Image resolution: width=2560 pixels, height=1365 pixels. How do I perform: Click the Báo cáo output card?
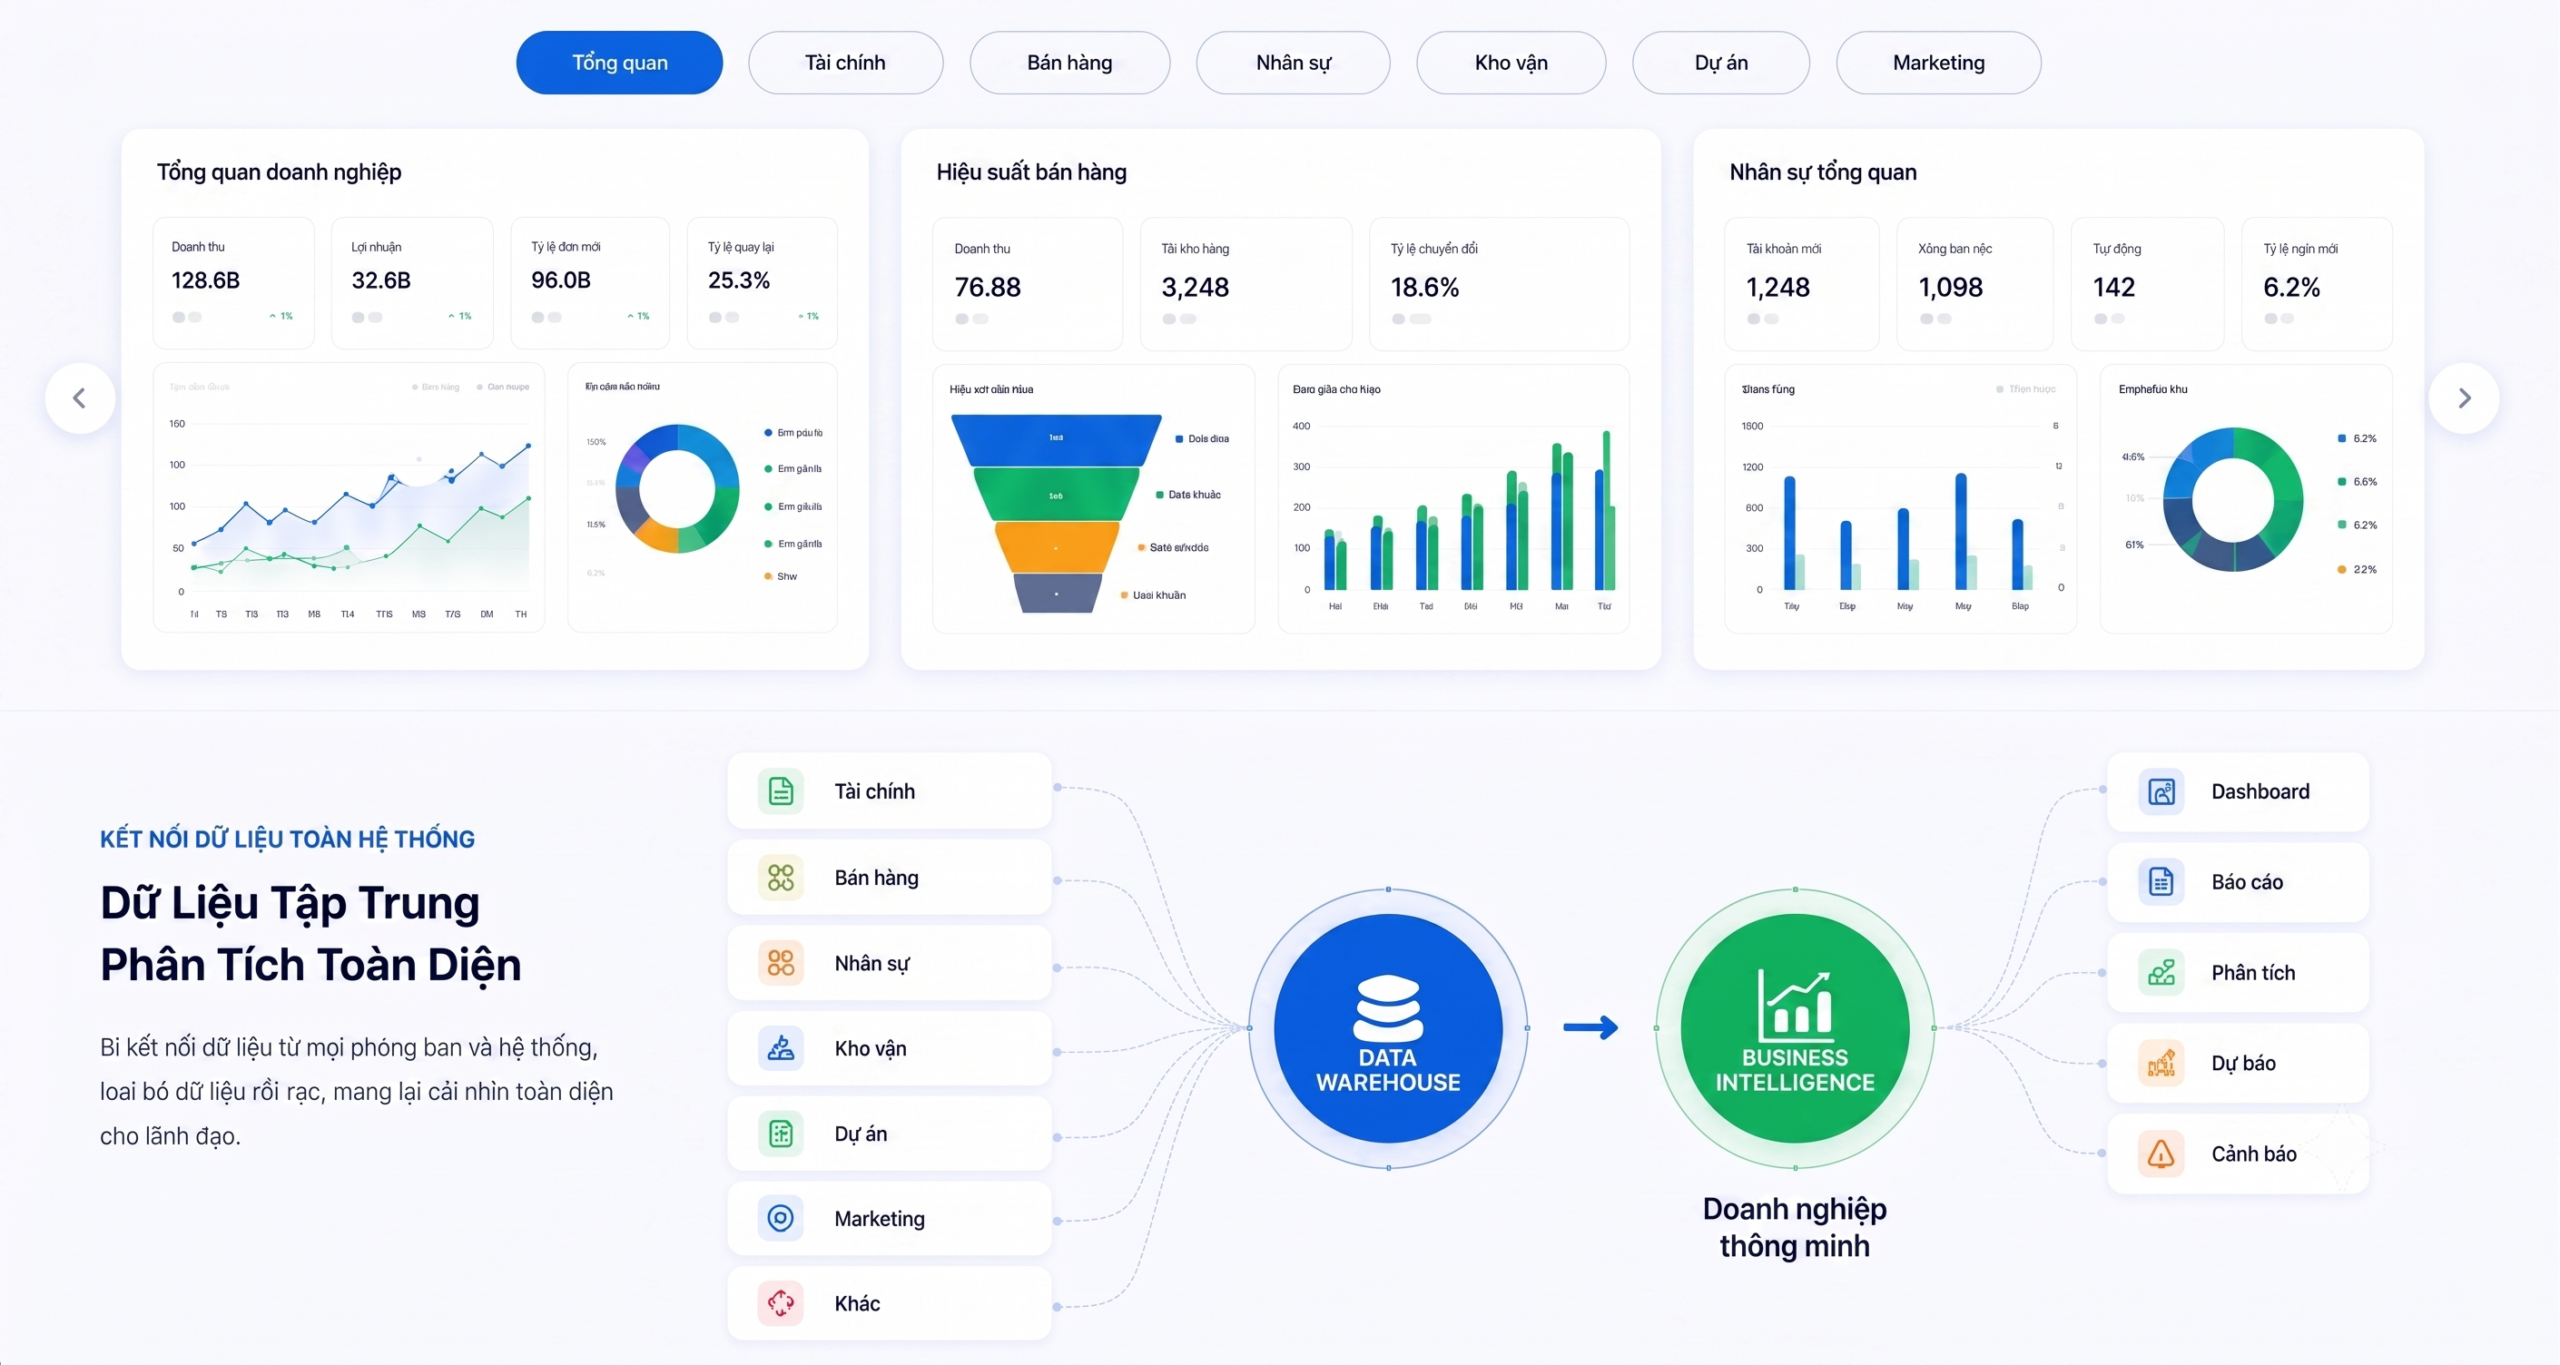2238,882
